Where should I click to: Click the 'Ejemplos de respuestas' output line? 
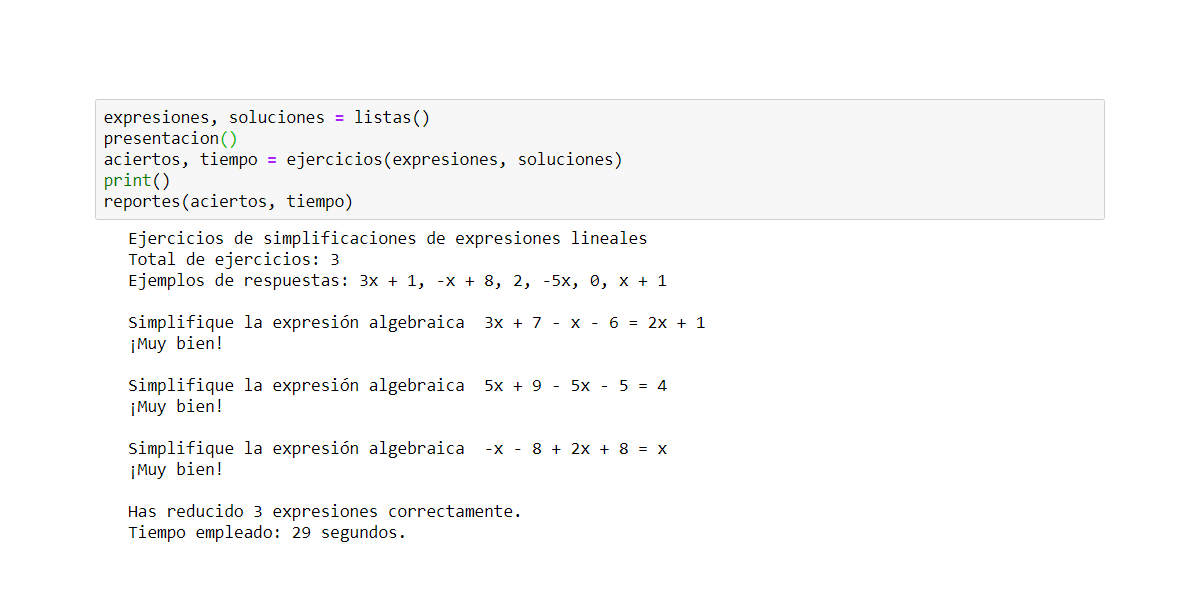pos(397,281)
